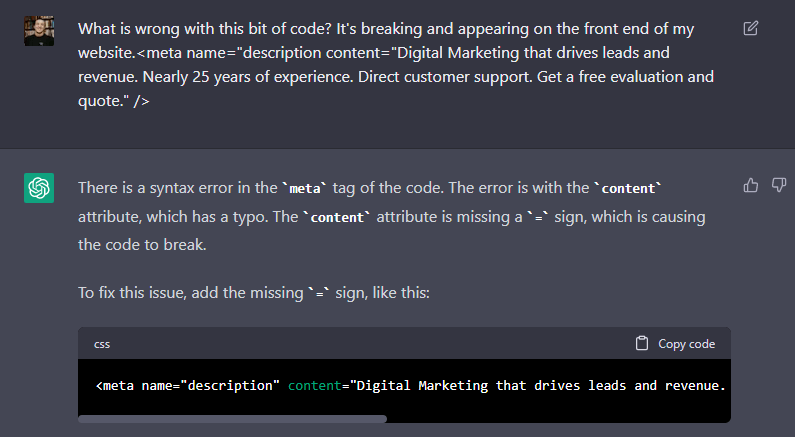Click equals sign in 'To fix this issue' line
The height and width of the screenshot is (437, 795).
319,294
